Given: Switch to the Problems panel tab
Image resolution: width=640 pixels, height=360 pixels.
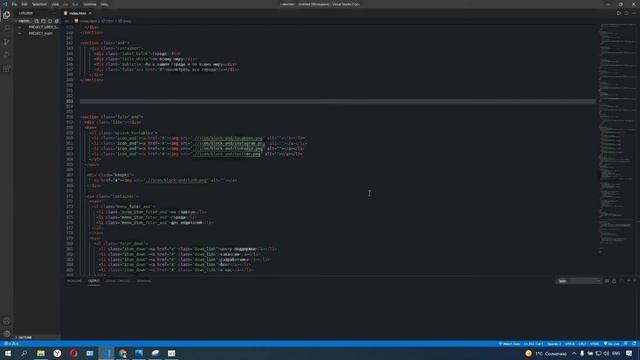Looking at the screenshot, I should pos(74,281).
